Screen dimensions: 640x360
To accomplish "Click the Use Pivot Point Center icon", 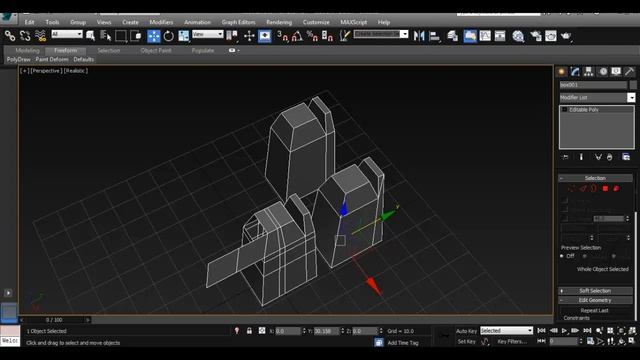I will click(x=232, y=36).
